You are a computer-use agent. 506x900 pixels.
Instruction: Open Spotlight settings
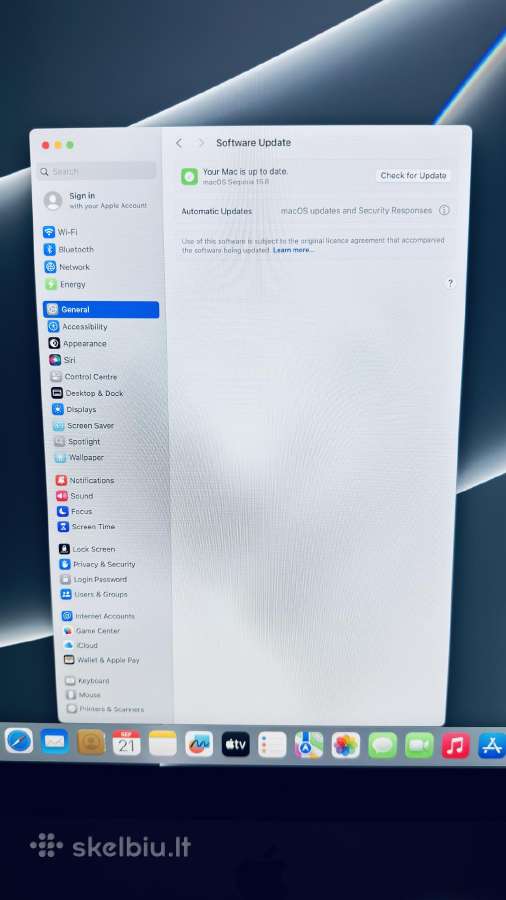click(x=77, y=441)
